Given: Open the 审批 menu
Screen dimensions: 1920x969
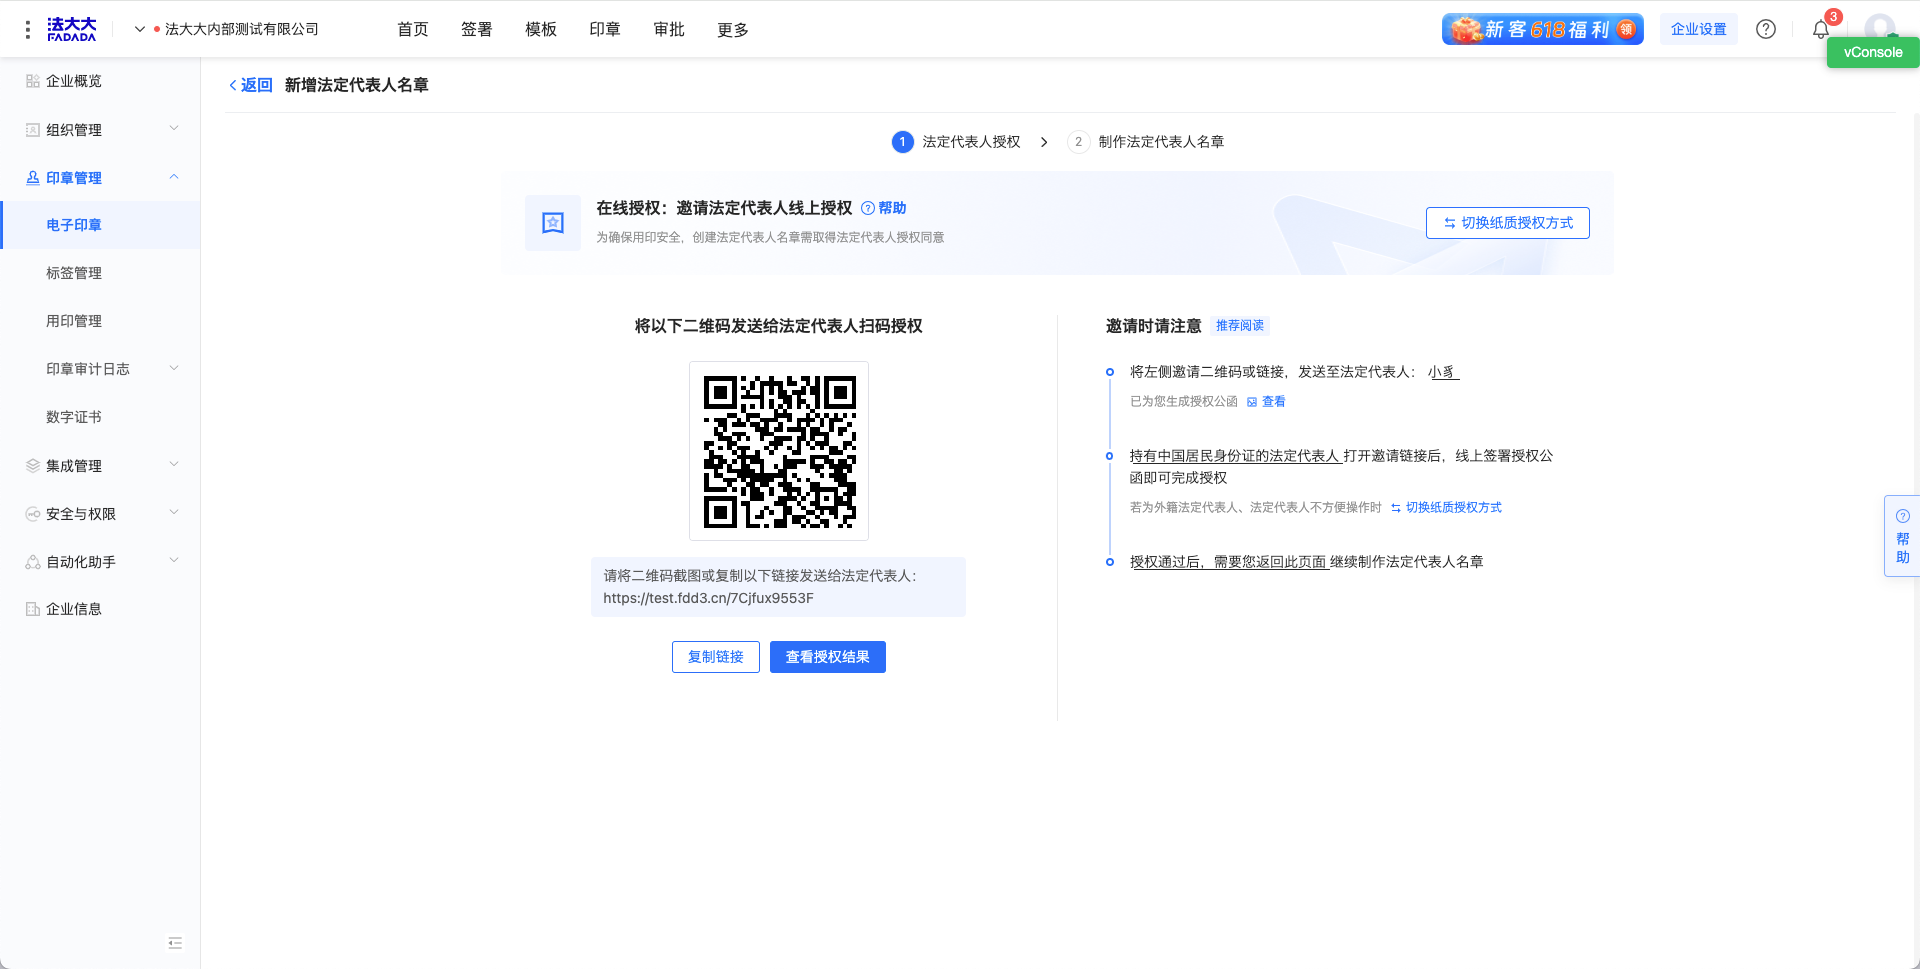Looking at the screenshot, I should [668, 29].
